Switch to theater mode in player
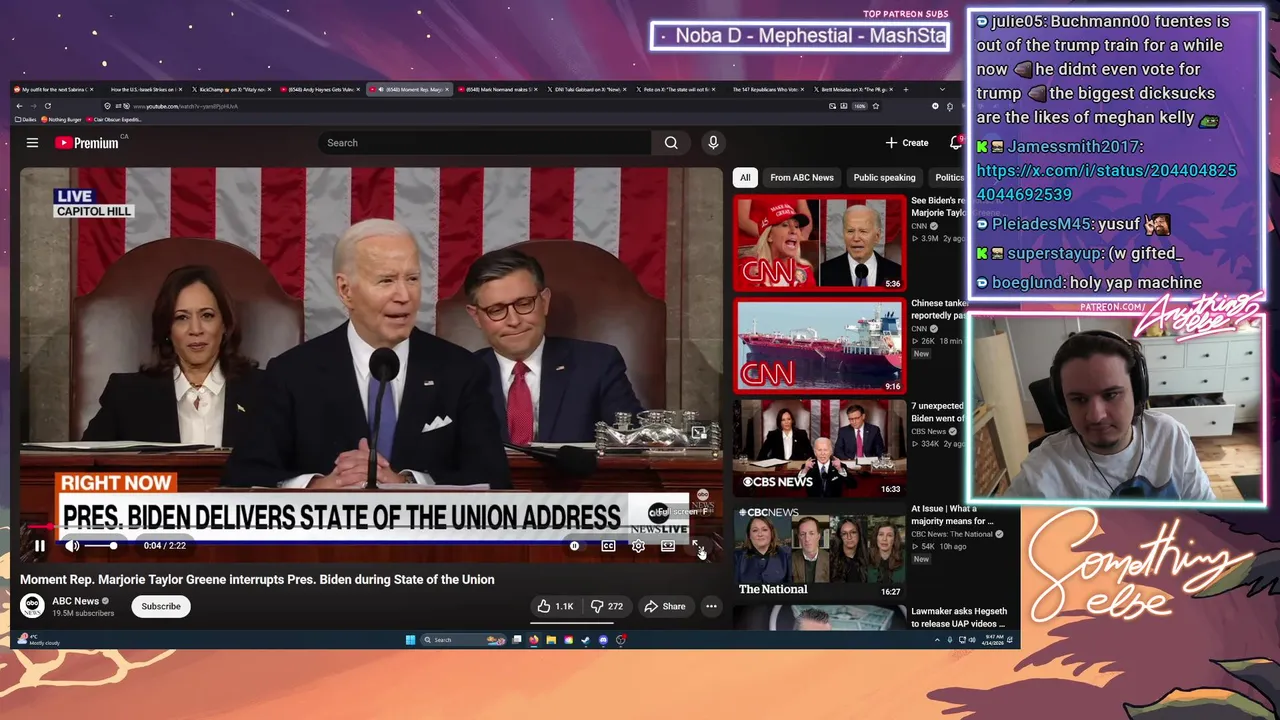This screenshot has width=1280, height=720. pyautogui.click(x=668, y=546)
